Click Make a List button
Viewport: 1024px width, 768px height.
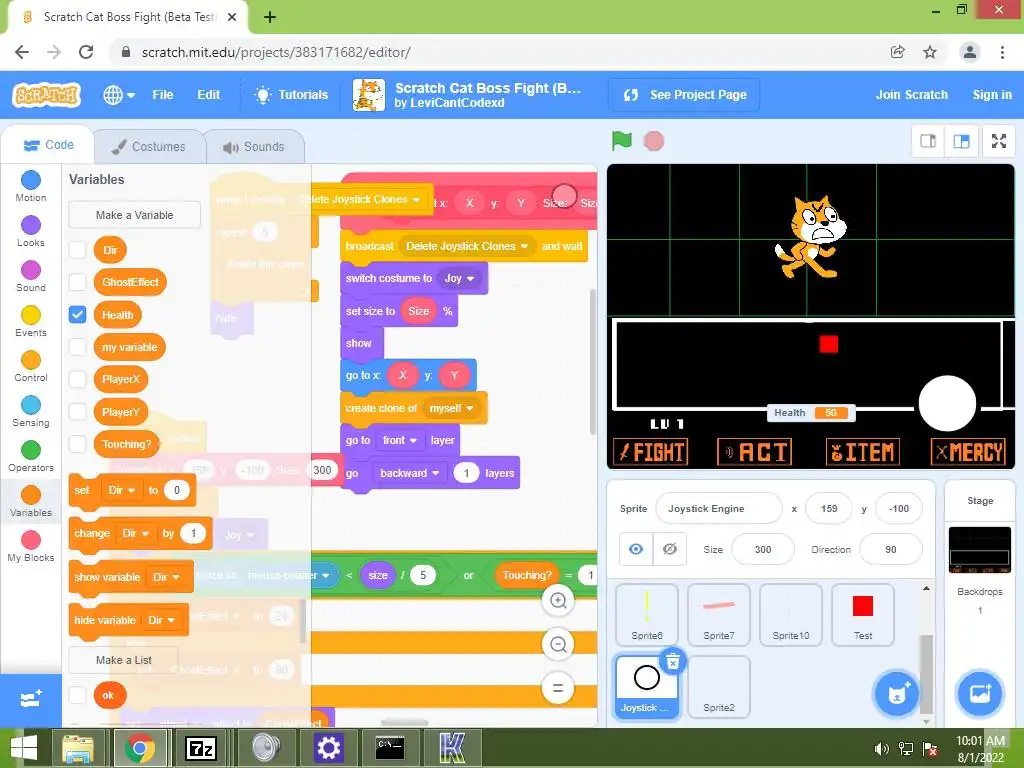point(124,660)
